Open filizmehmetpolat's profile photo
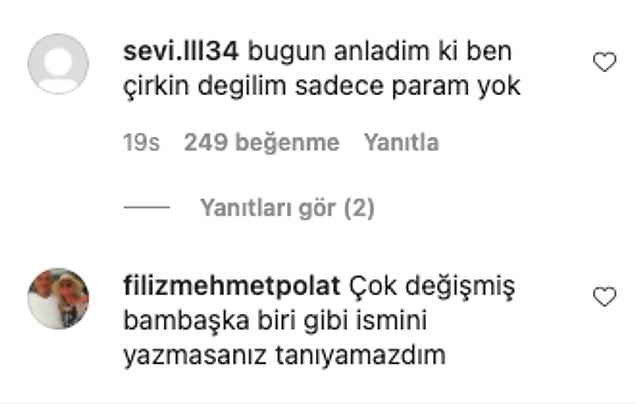The image size is (635, 404). click(58, 298)
